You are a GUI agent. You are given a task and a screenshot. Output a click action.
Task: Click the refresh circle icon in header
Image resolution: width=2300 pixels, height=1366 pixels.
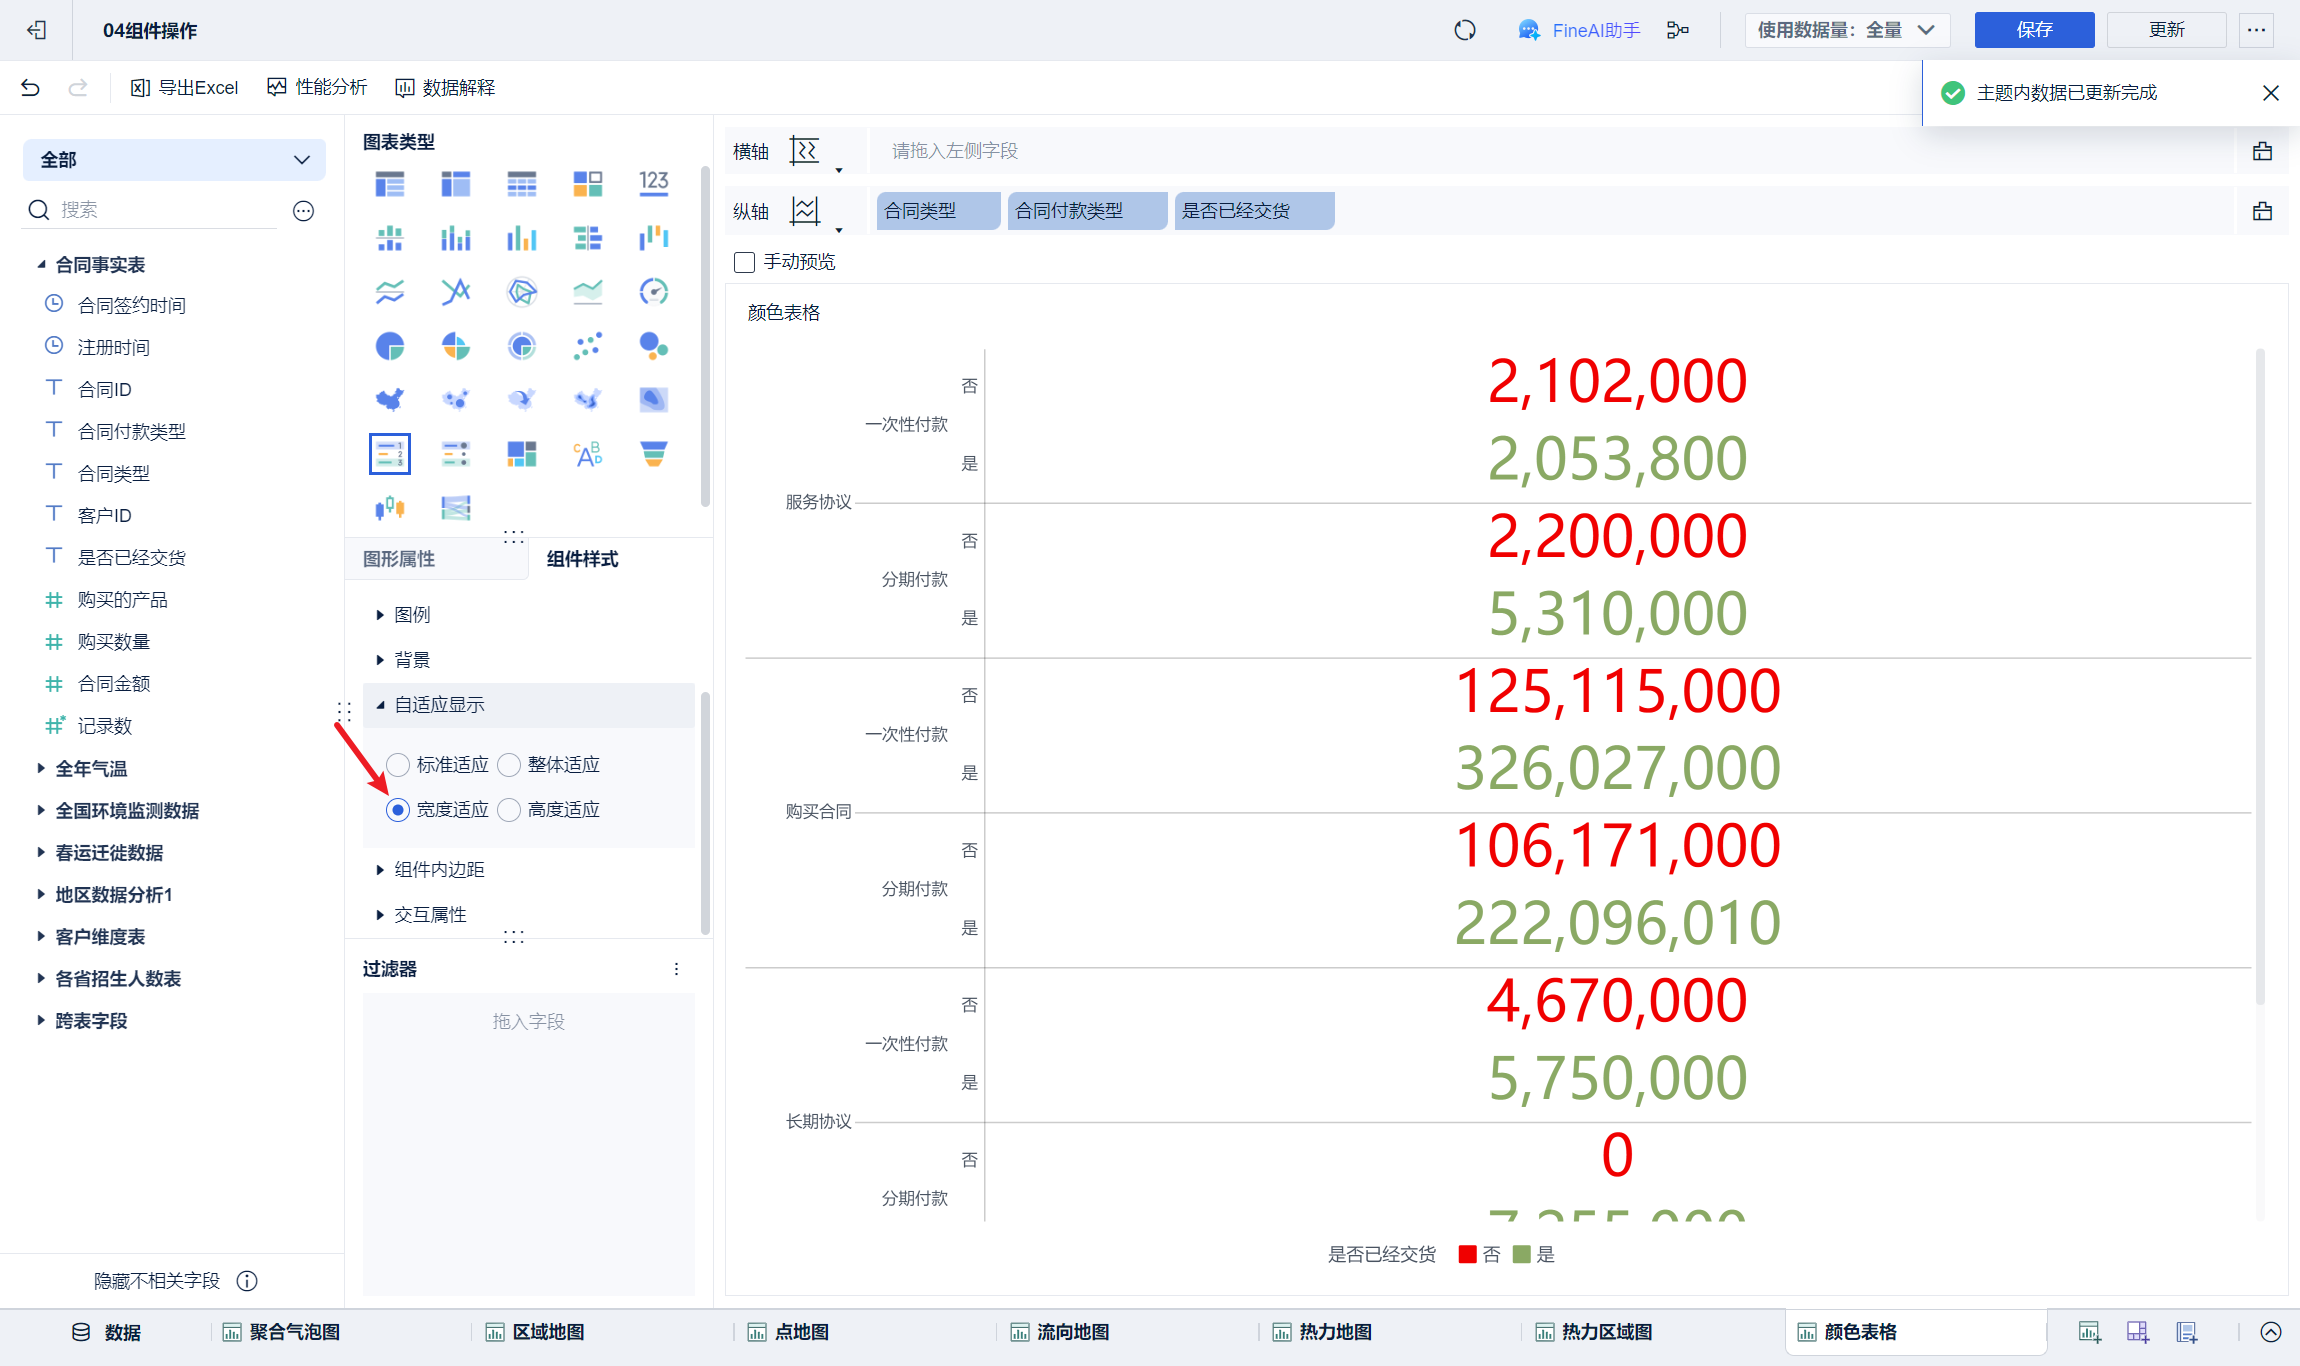coord(1465,30)
